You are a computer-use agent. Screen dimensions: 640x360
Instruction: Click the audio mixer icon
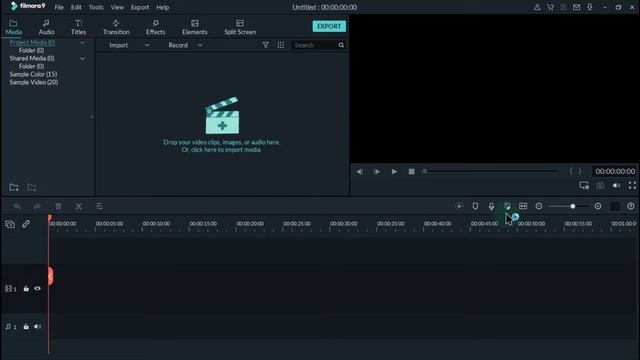click(507, 206)
